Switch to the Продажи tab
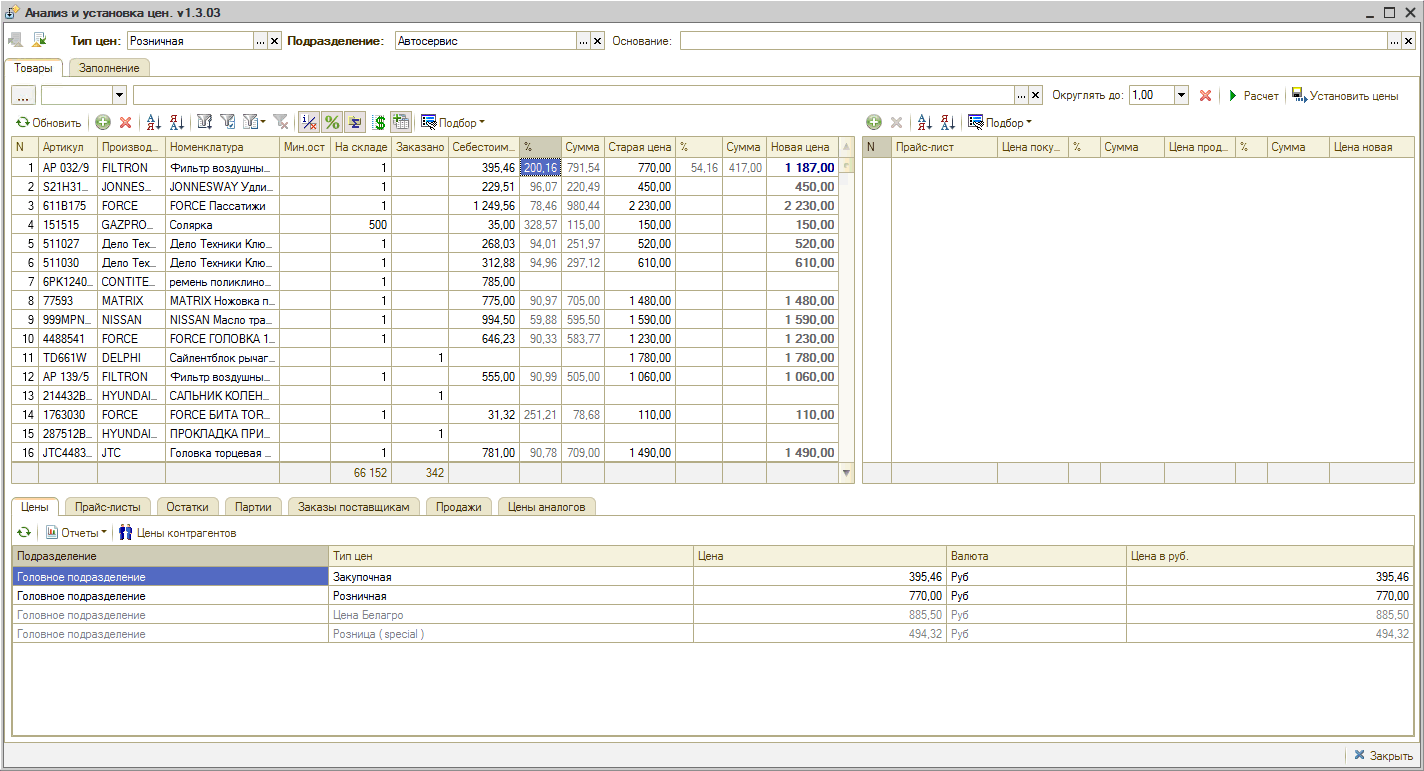1424x771 pixels. click(459, 507)
